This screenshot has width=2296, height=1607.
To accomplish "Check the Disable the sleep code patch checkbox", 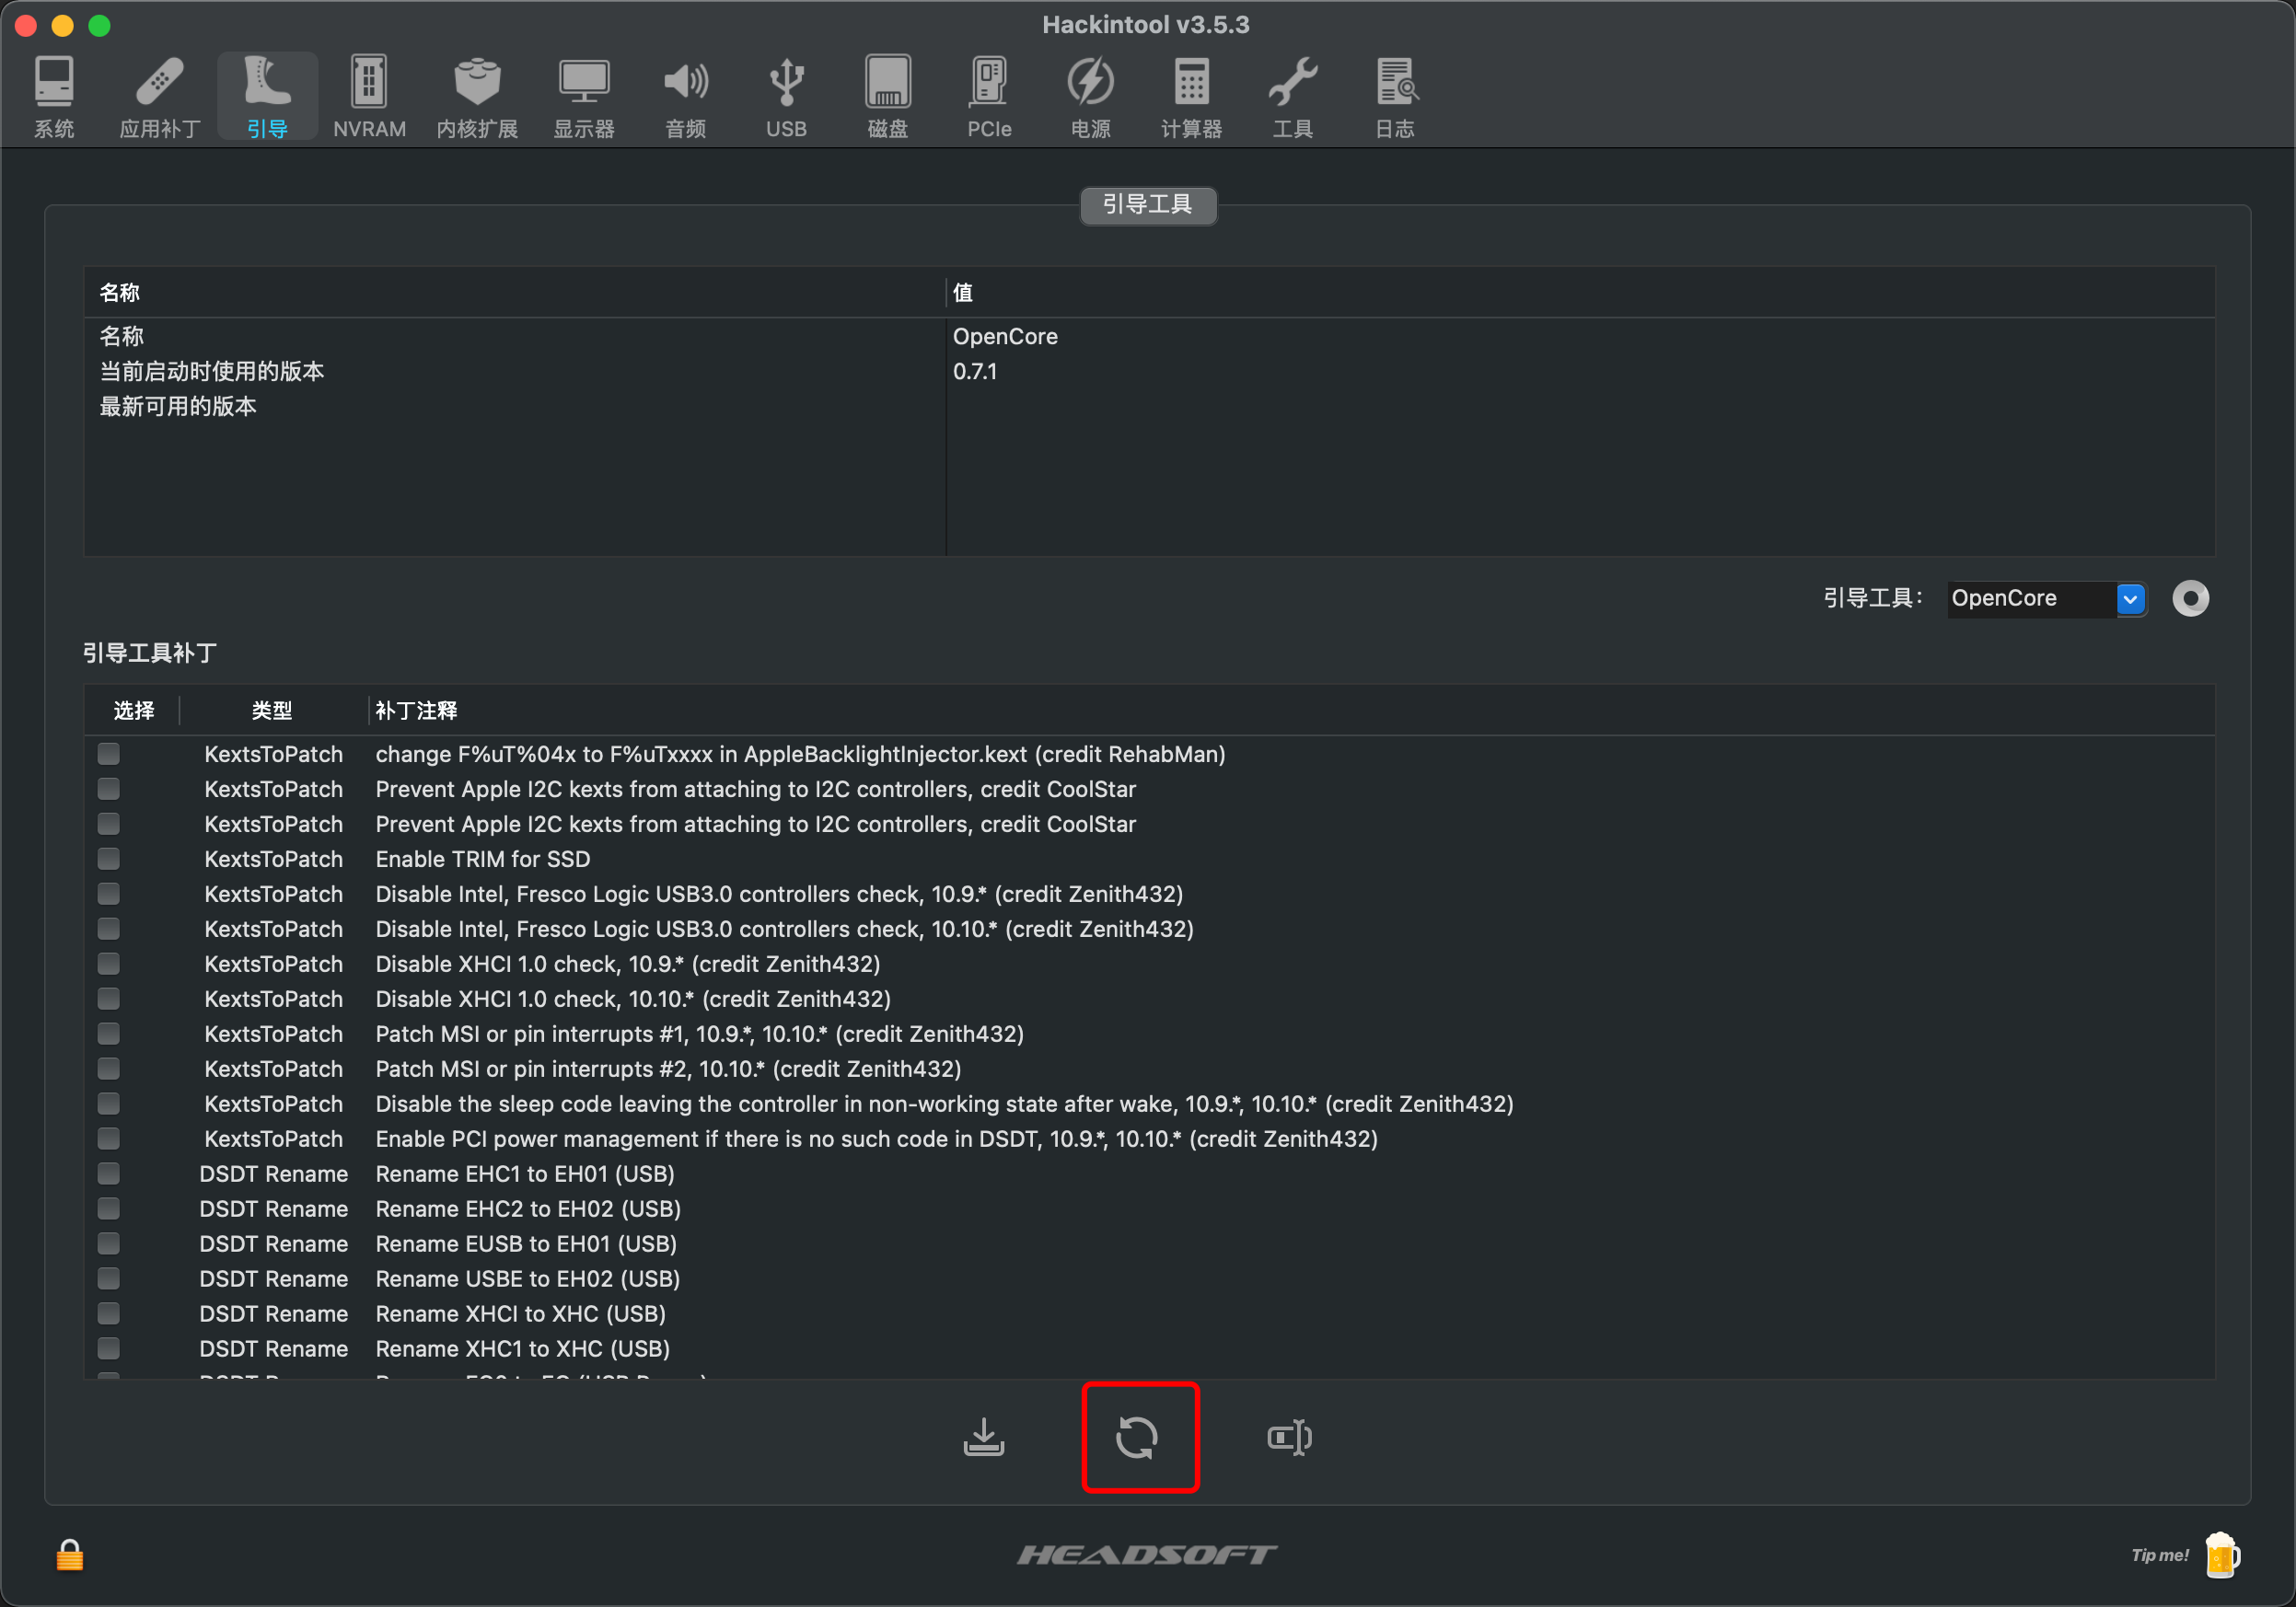I will (x=109, y=1103).
